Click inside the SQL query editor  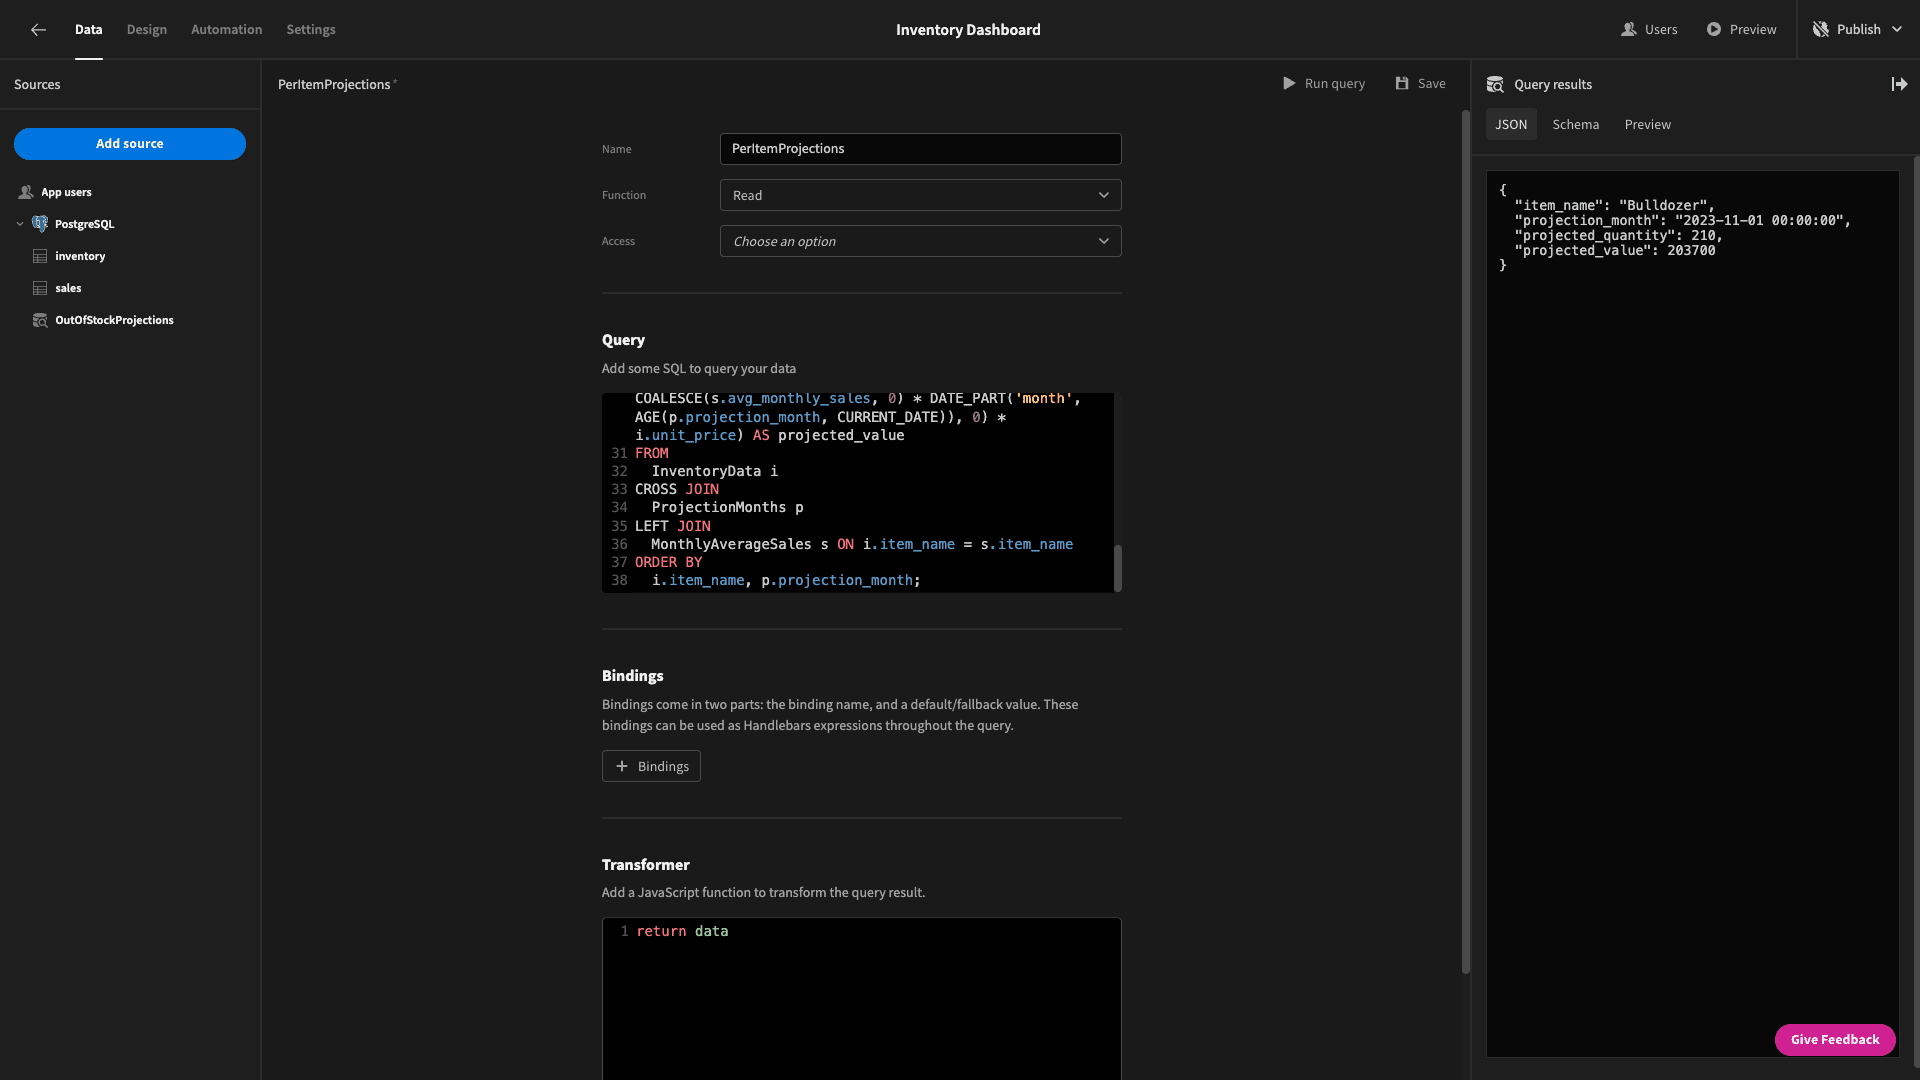[x=860, y=492]
